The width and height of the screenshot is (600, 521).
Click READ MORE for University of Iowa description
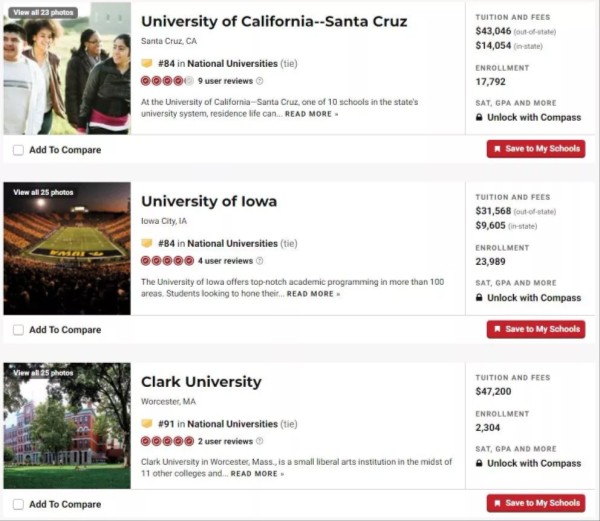(313, 294)
